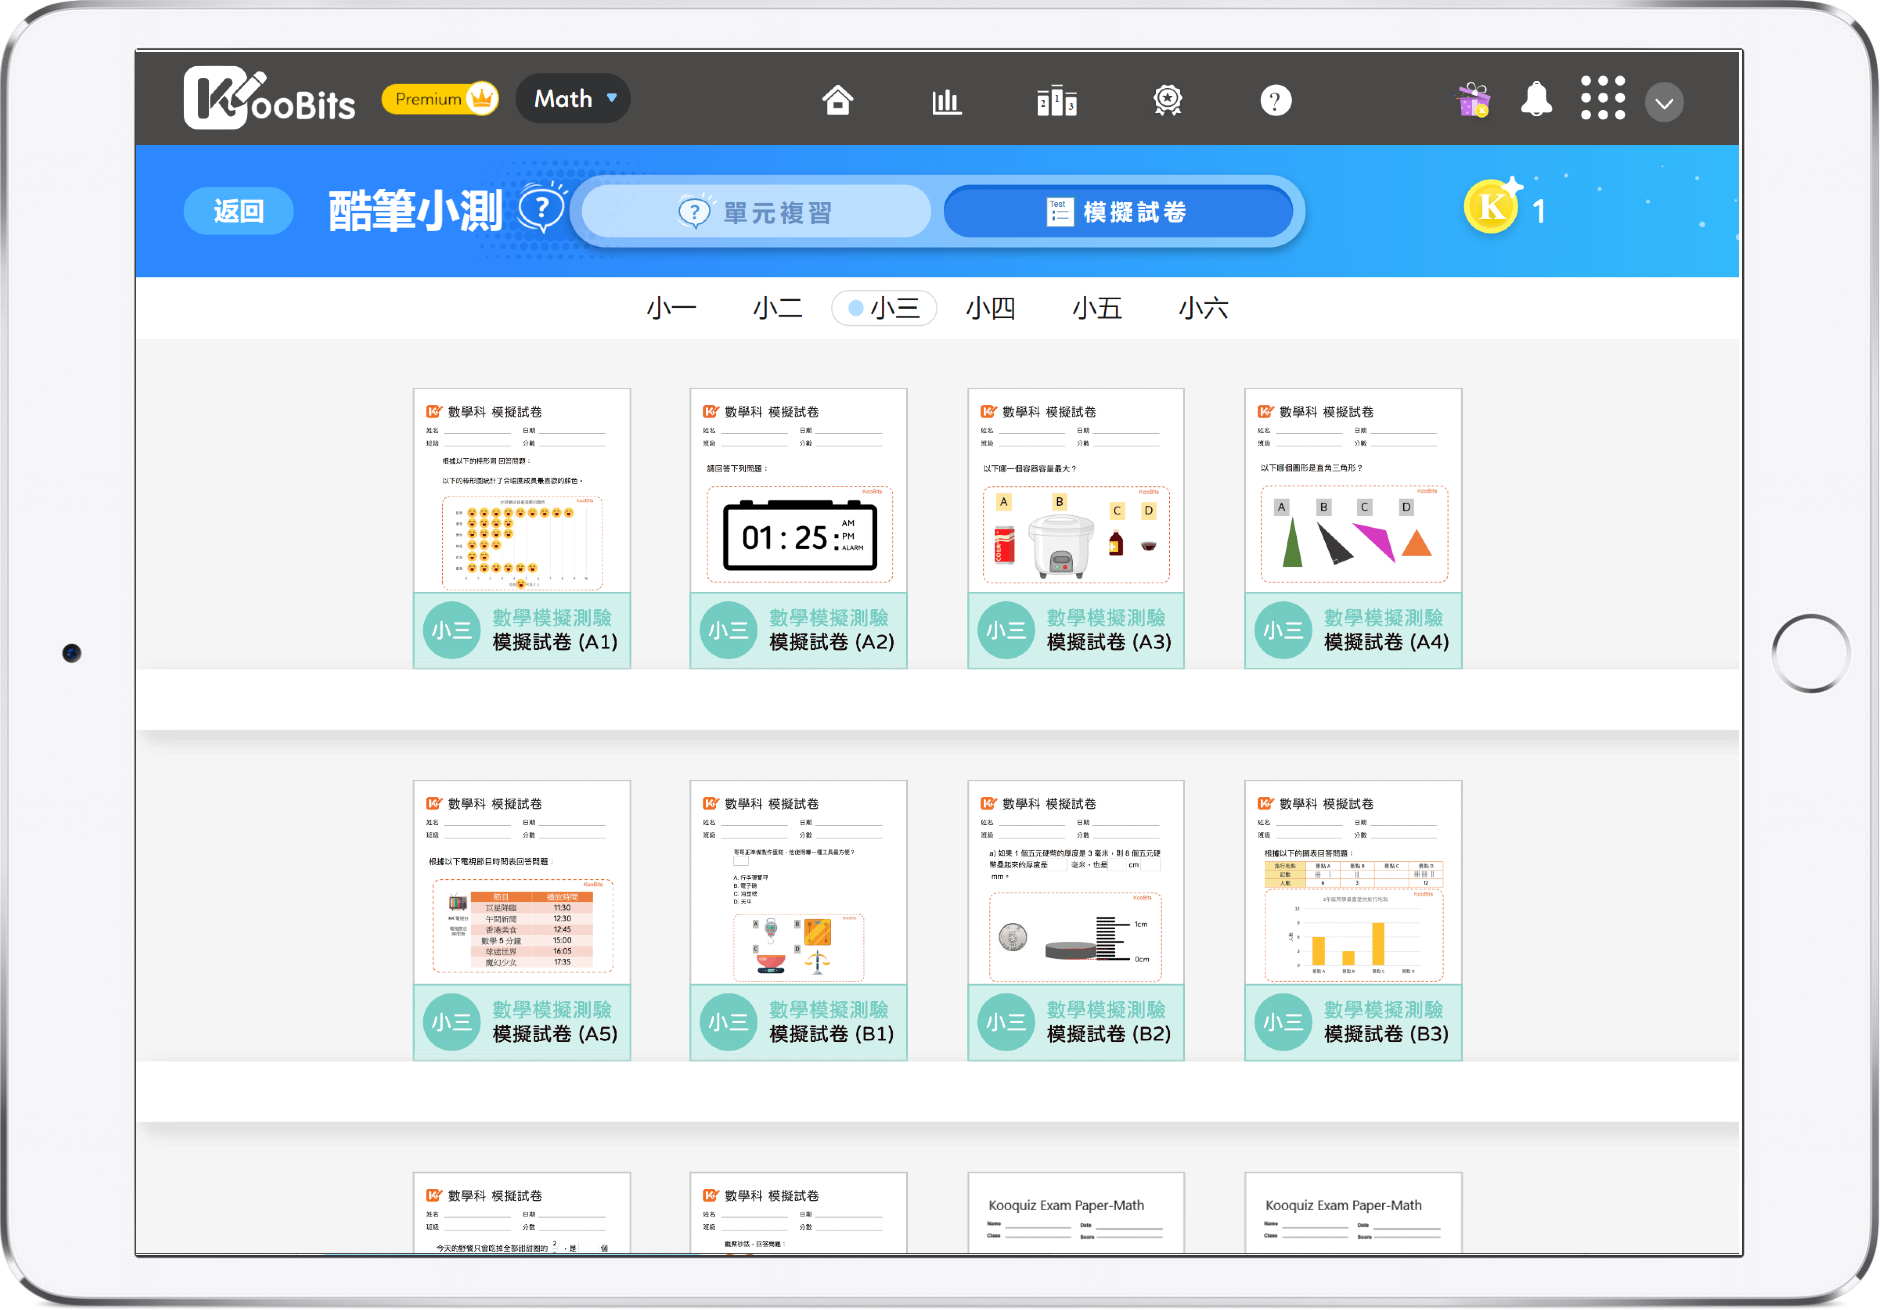Open the help question mark icon in navbar
1880x1310 pixels.
click(x=1276, y=101)
